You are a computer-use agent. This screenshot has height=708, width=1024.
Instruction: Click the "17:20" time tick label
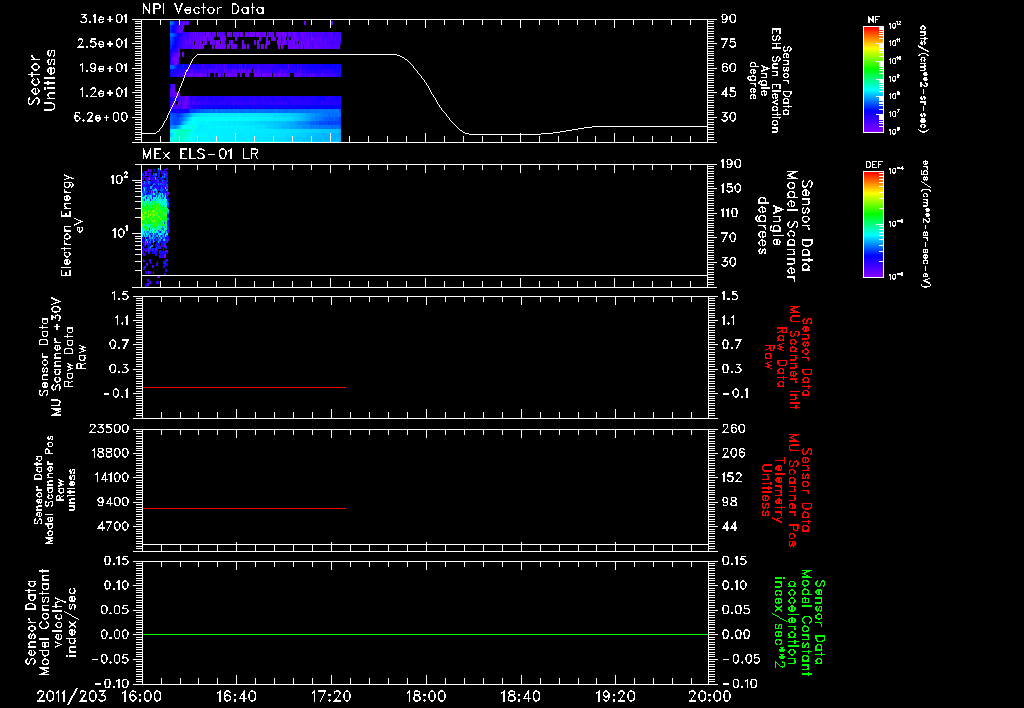coord(331,696)
